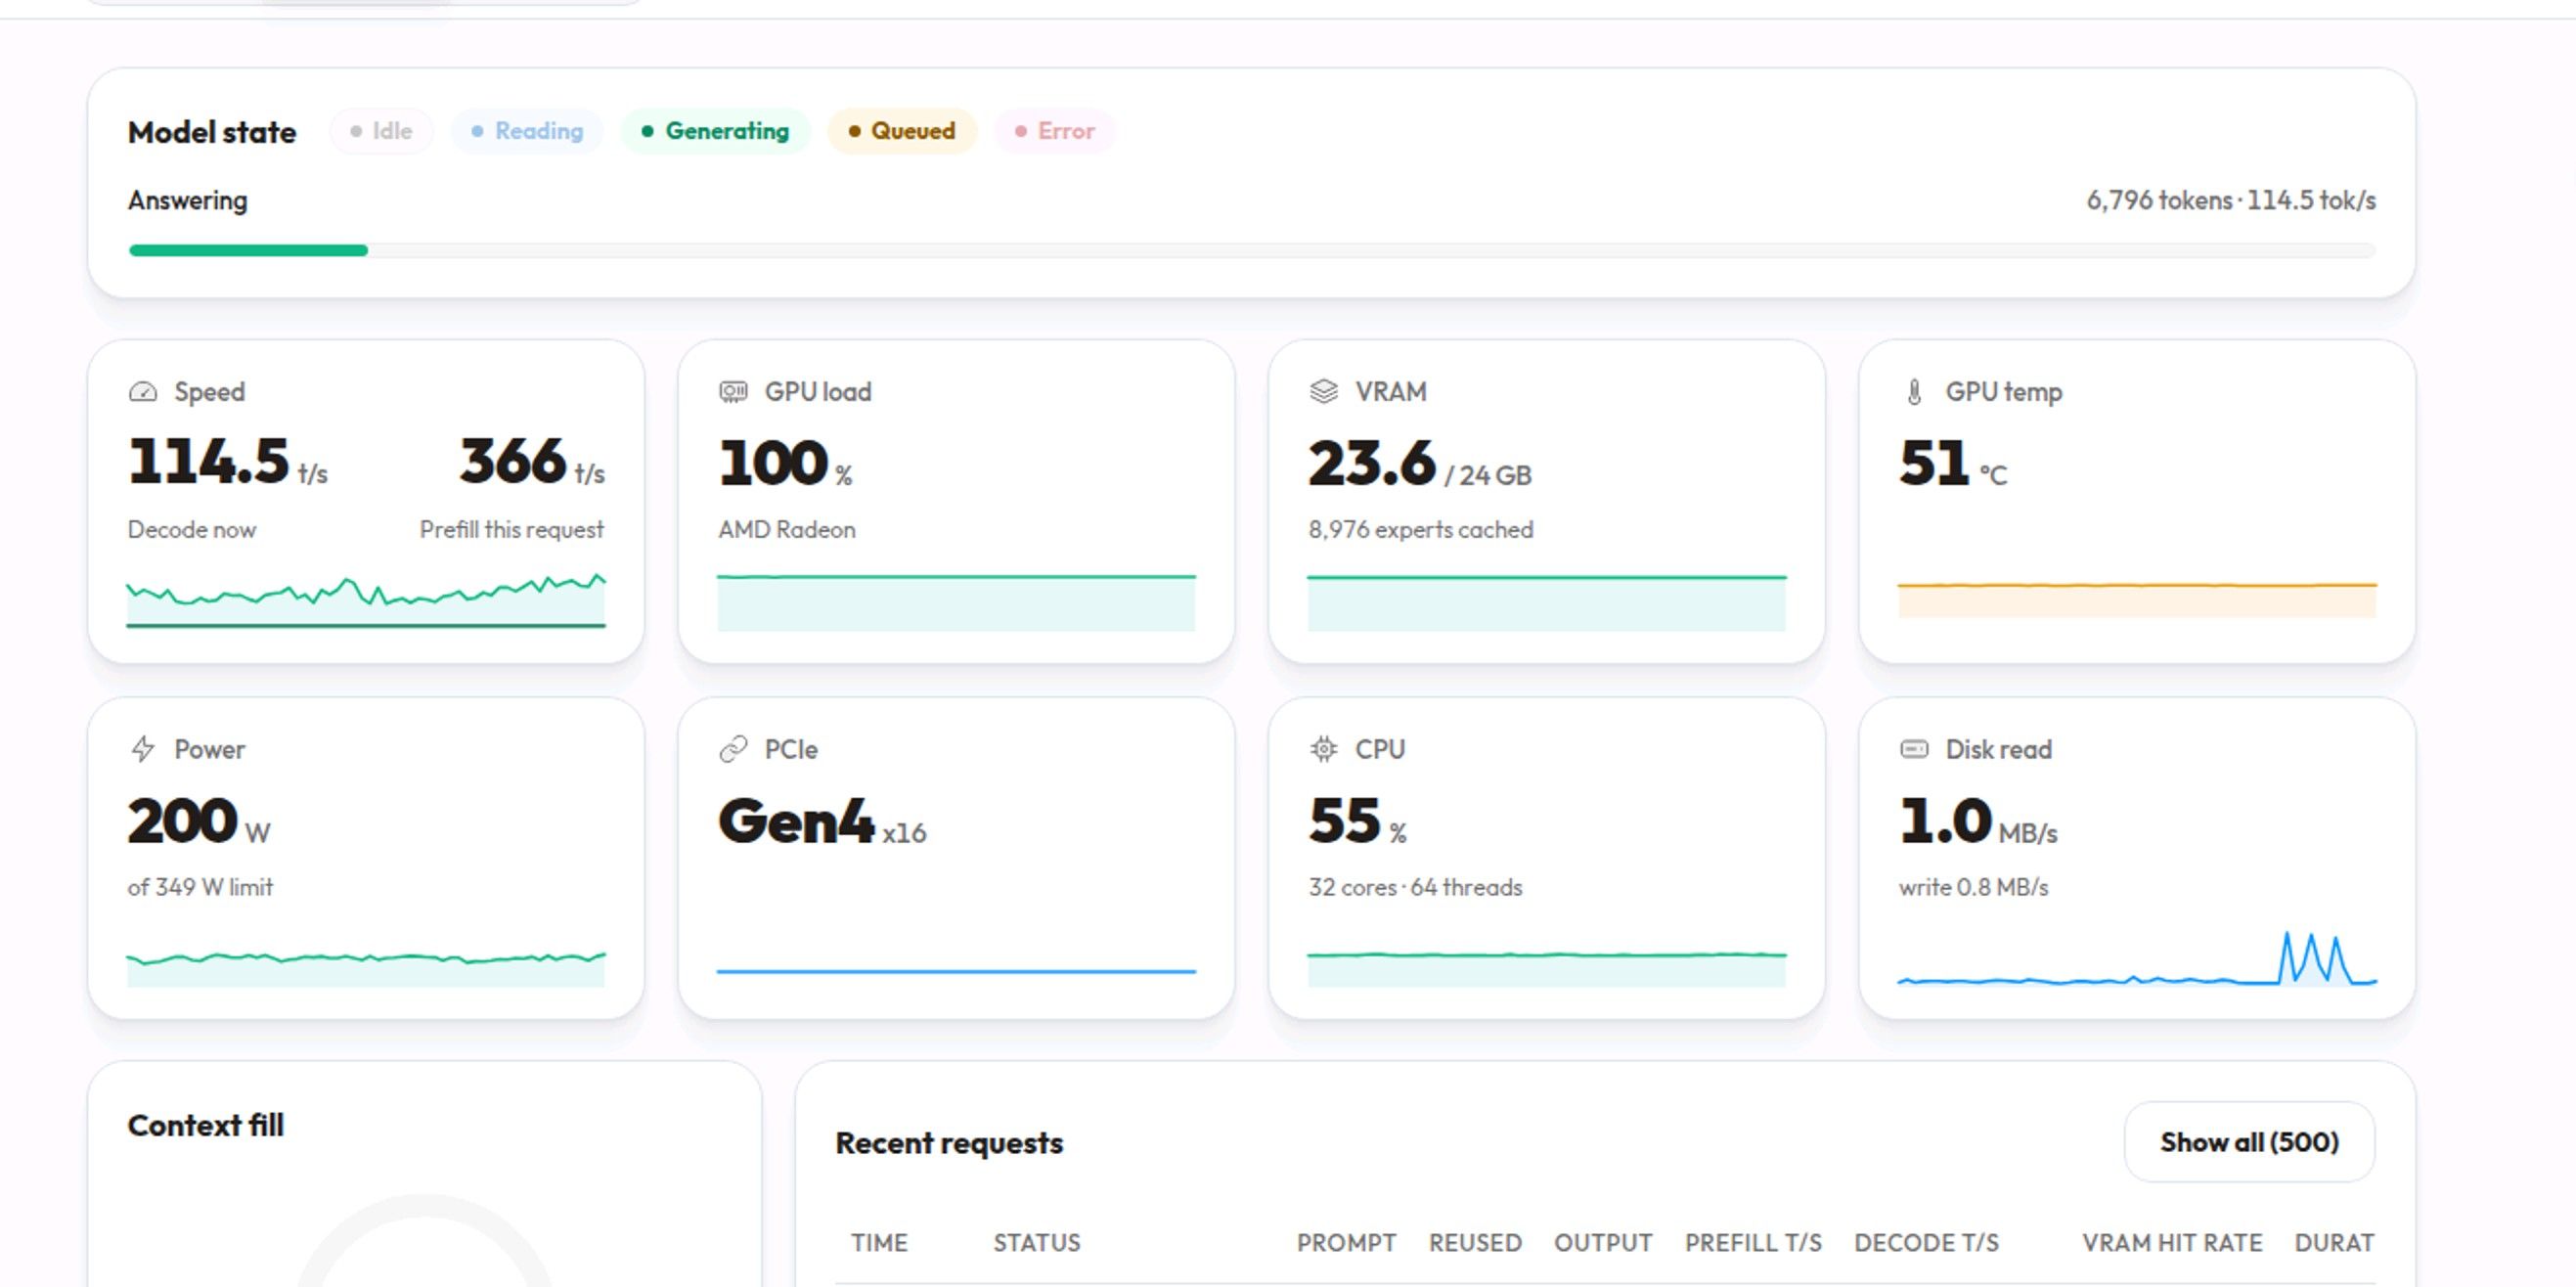Image resolution: width=2576 pixels, height=1287 pixels.
Task: Click the Recent requests heading
Action: click(949, 1143)
